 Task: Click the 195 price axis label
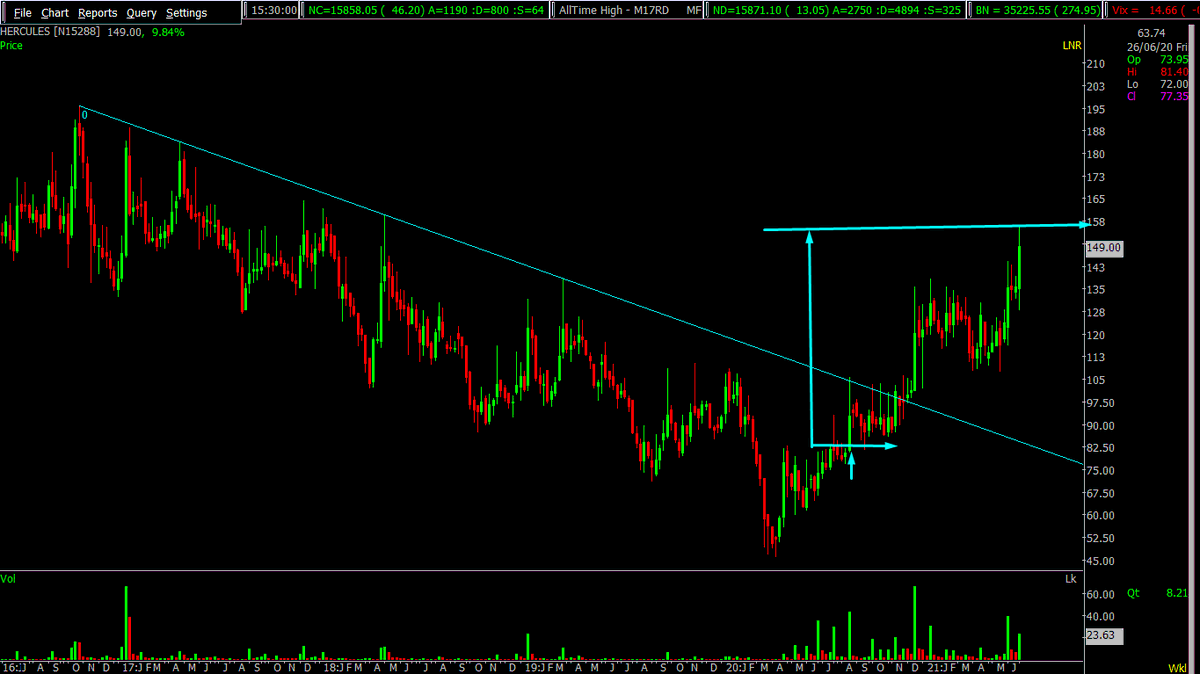coord(1095,109)
